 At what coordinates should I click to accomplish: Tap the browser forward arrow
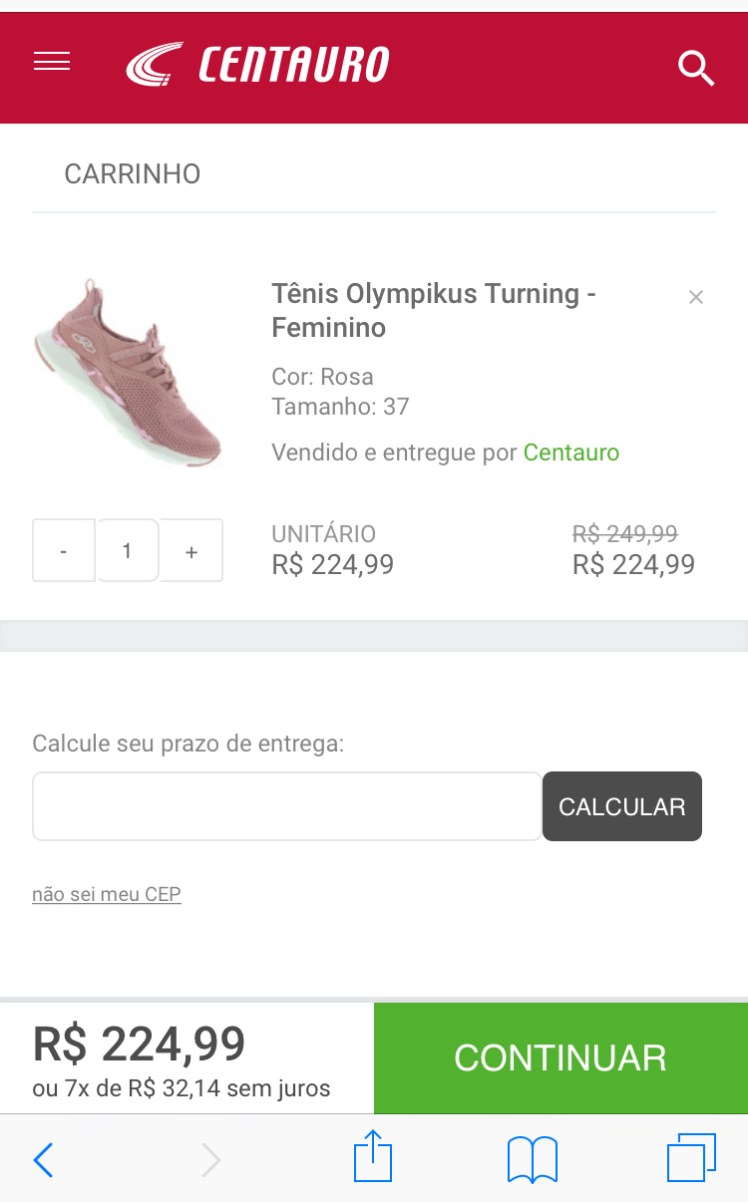(210, 1160)
